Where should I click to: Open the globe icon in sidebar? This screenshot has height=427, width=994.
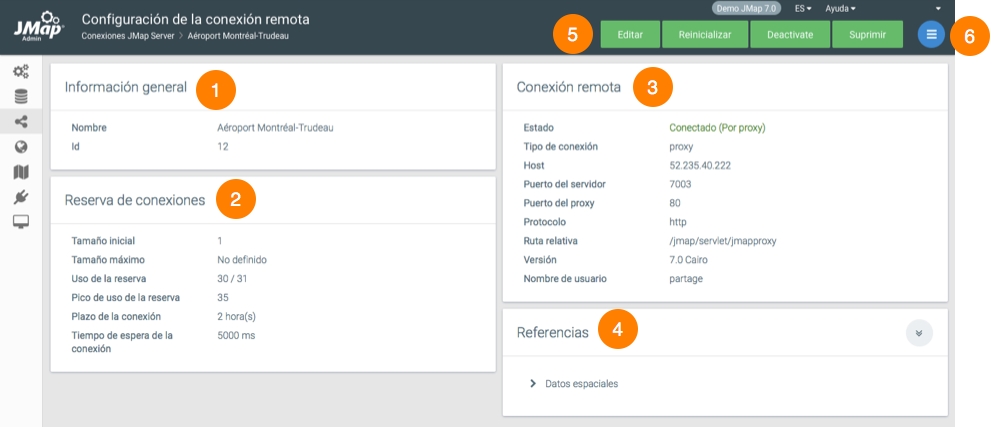(x=20, y=147)
